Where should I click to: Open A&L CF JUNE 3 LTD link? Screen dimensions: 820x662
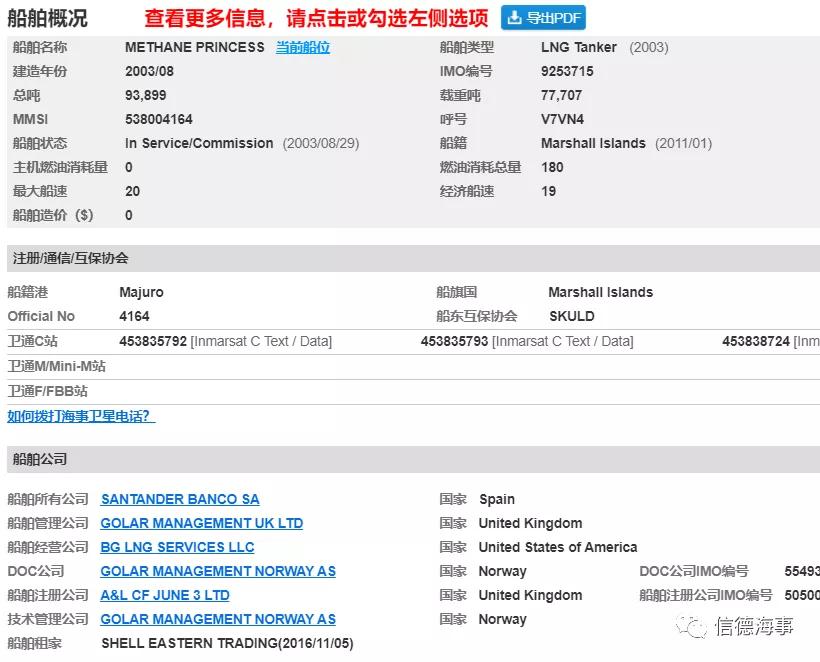[x=165, y=595]
